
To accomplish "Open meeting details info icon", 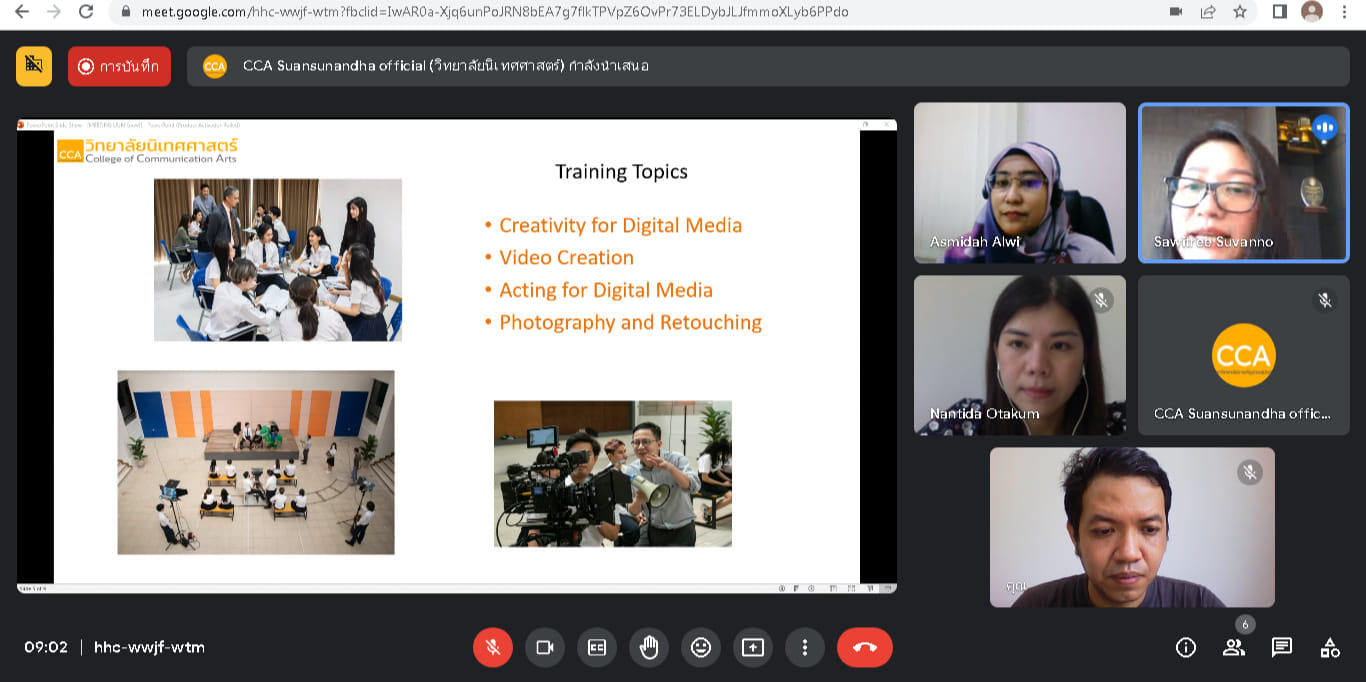I will 1186,647.
